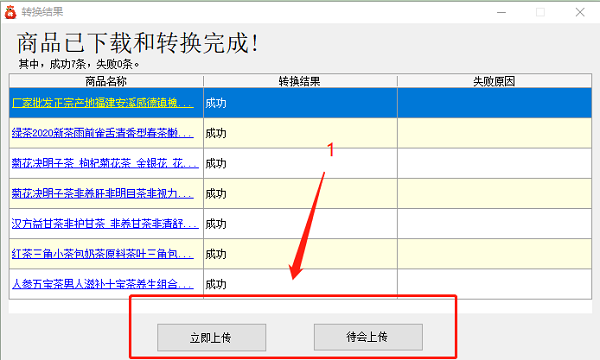Screen dimensions: 600x360
Task: Click empty 失败原因 cell of 绿茶2020 row
Action: (494, 133)
